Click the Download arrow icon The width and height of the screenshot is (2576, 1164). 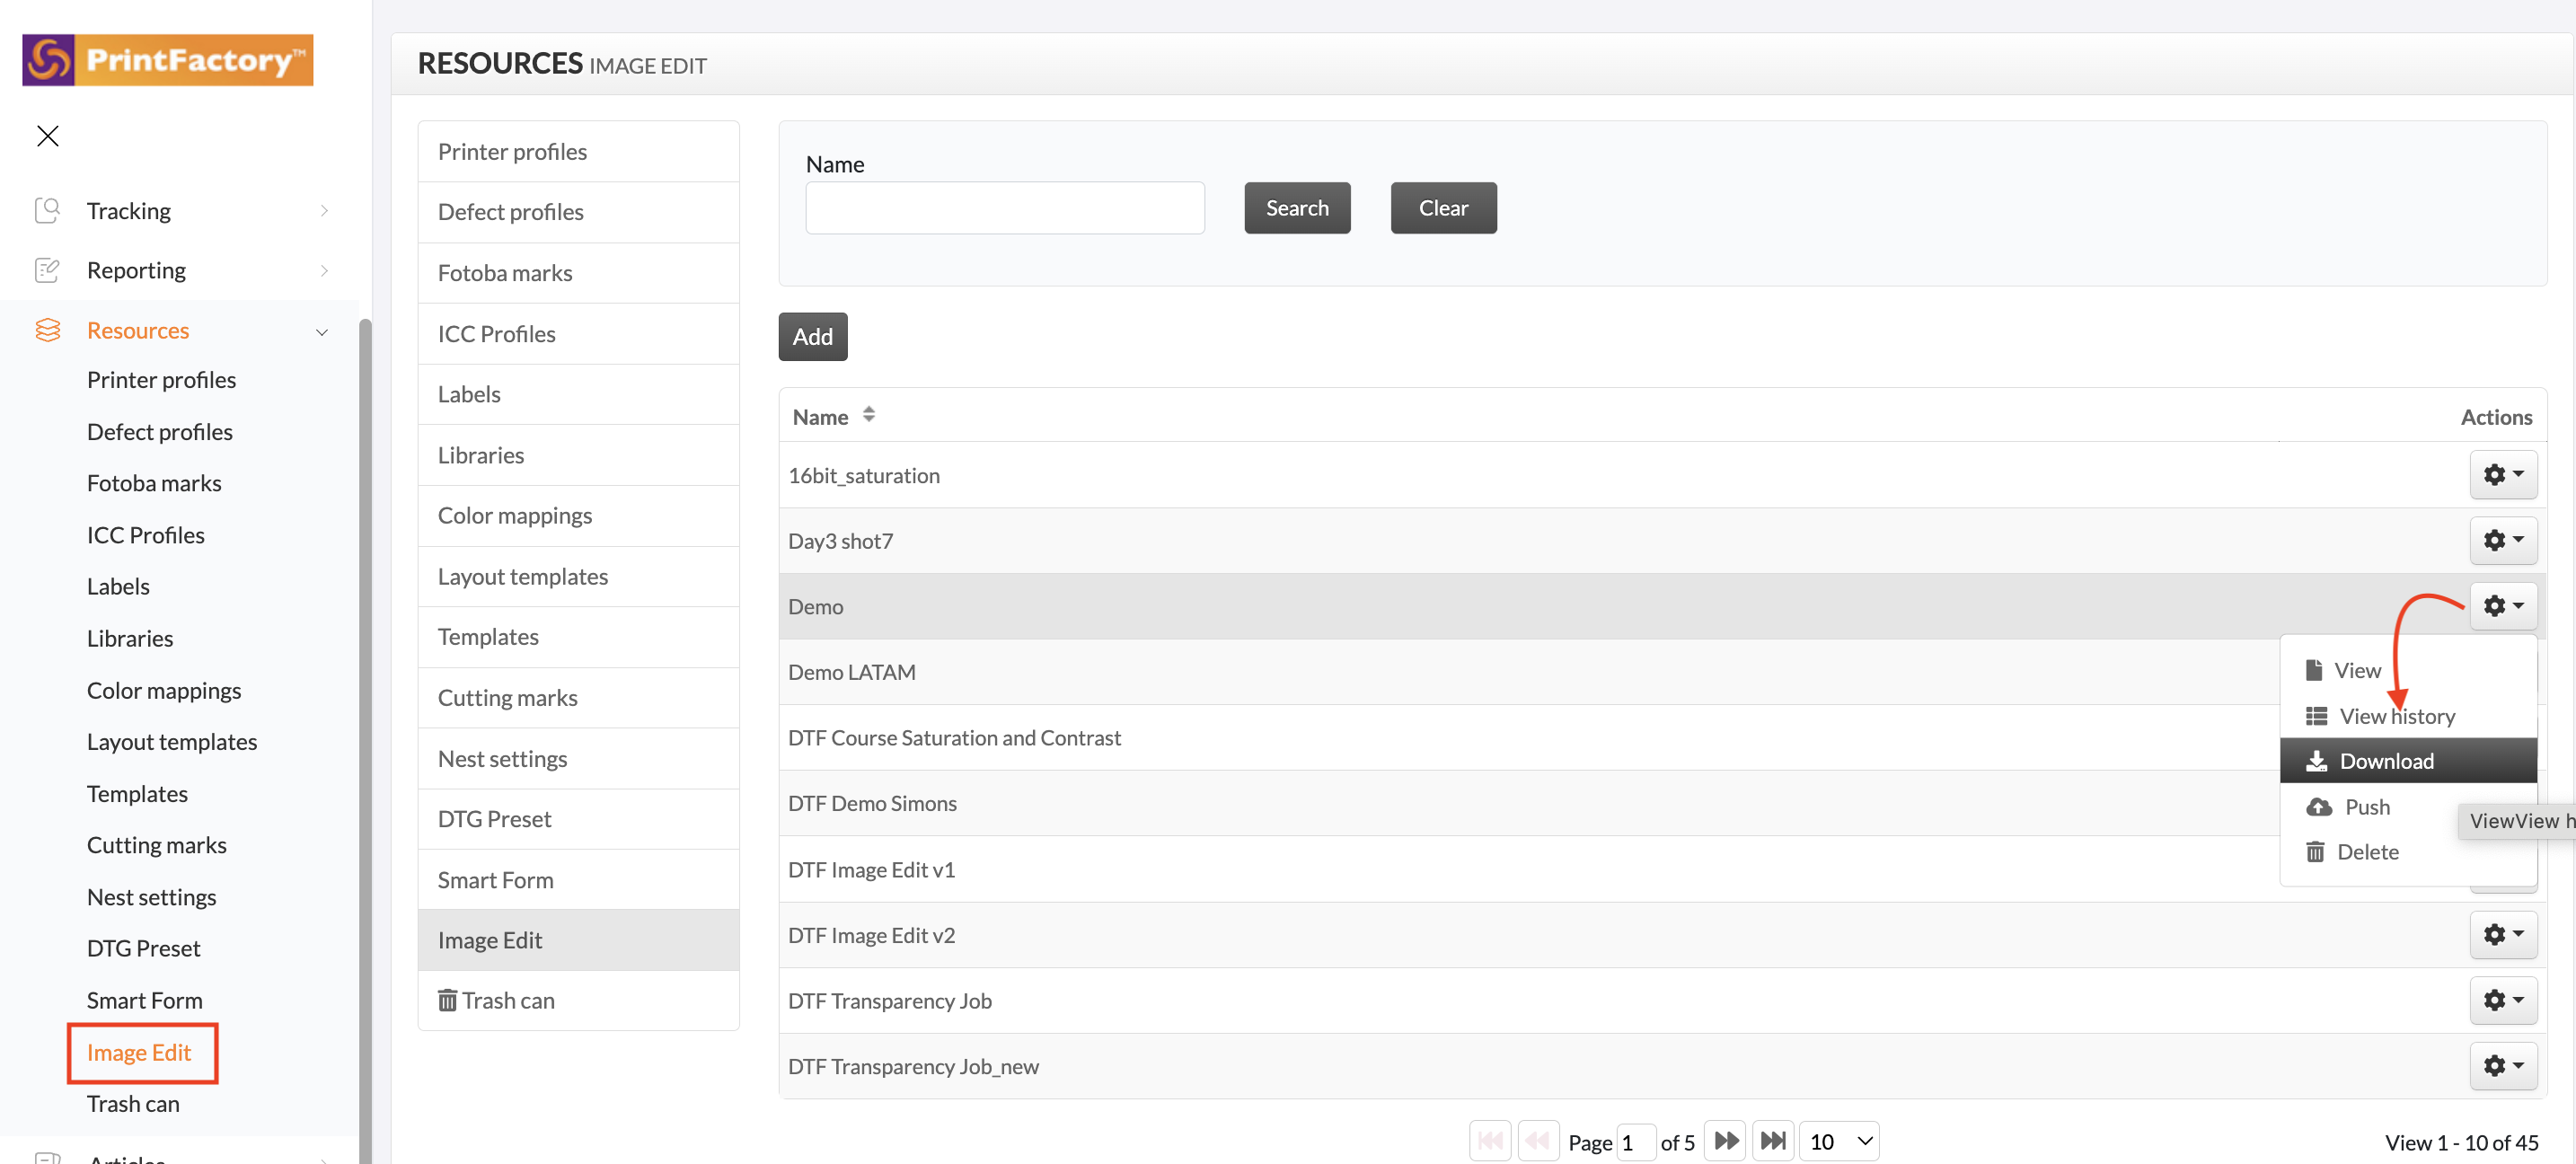click(x=2316, y=761)
